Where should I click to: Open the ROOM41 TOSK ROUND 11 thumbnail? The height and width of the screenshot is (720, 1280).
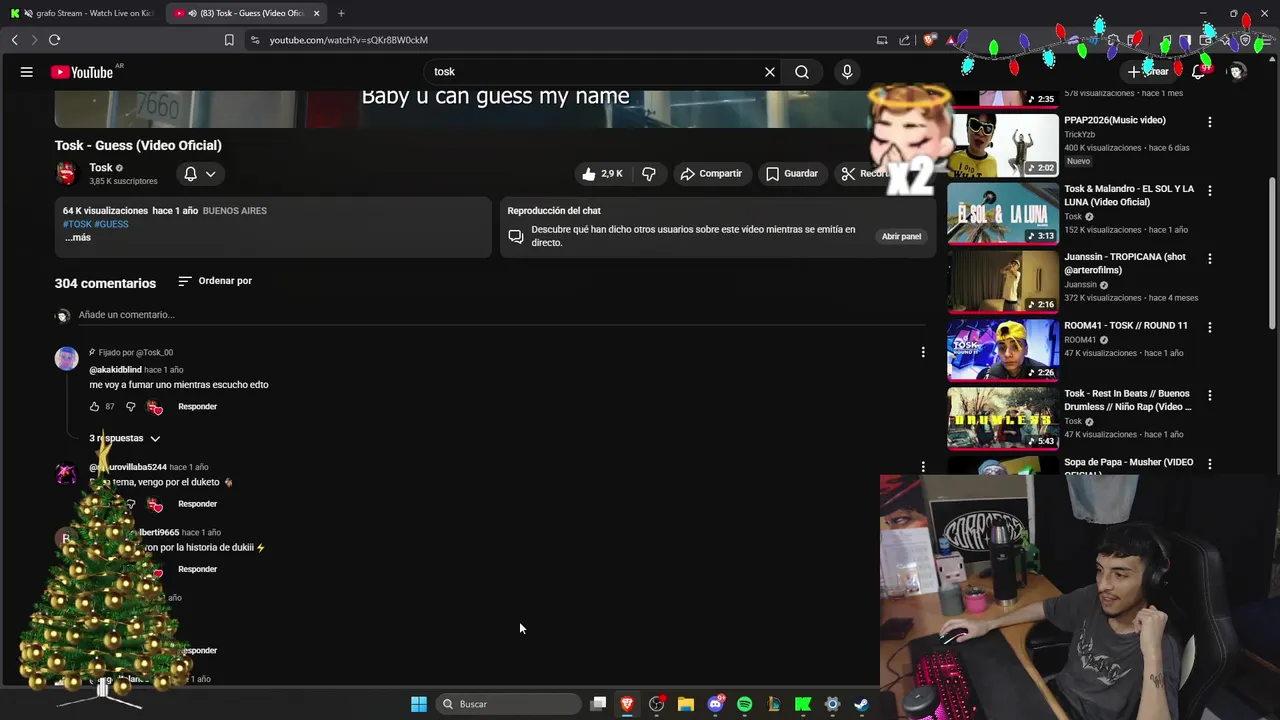click(1003, 350)
